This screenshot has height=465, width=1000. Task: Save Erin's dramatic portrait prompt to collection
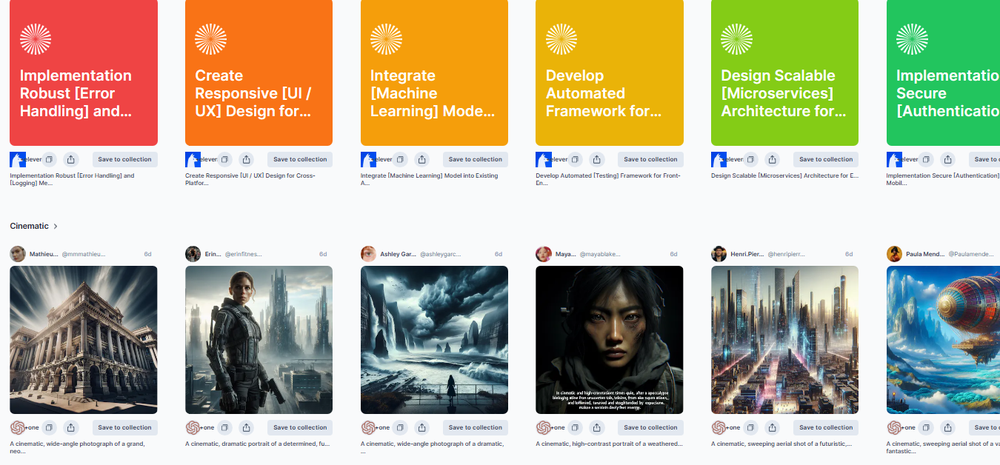coord(300,427)
